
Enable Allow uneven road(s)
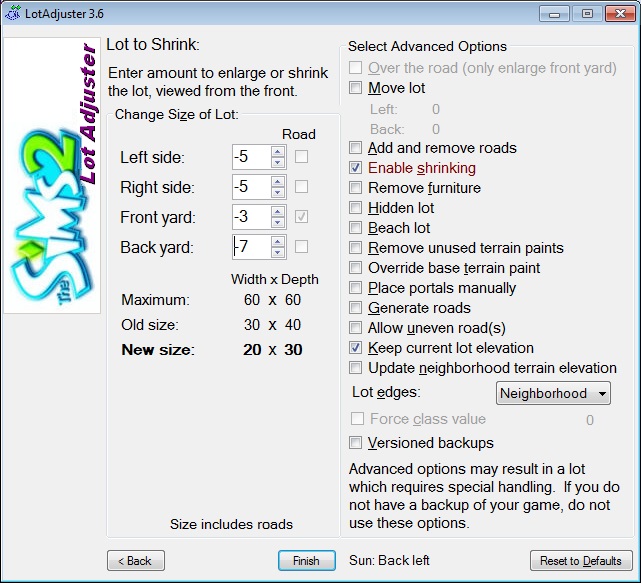point(355,328)
